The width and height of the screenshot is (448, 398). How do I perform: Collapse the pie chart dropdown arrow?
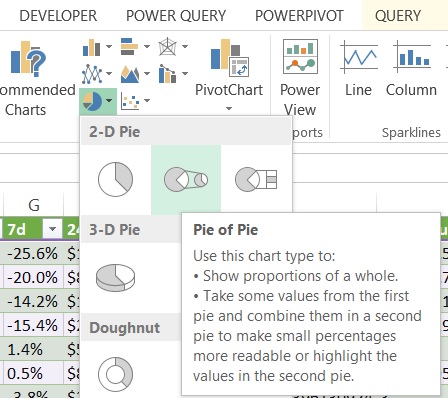109,100
